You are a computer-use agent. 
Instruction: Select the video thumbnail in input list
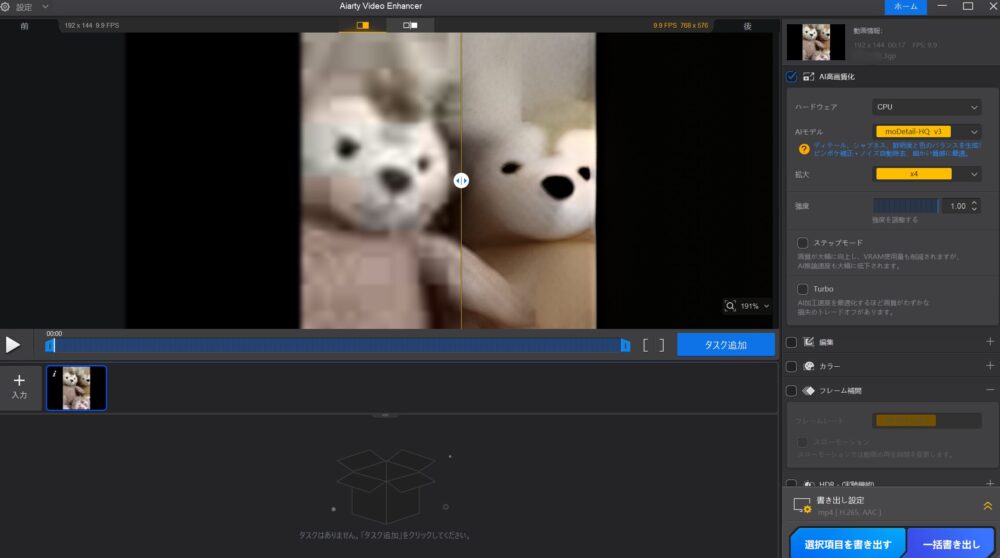click(76, 388)
